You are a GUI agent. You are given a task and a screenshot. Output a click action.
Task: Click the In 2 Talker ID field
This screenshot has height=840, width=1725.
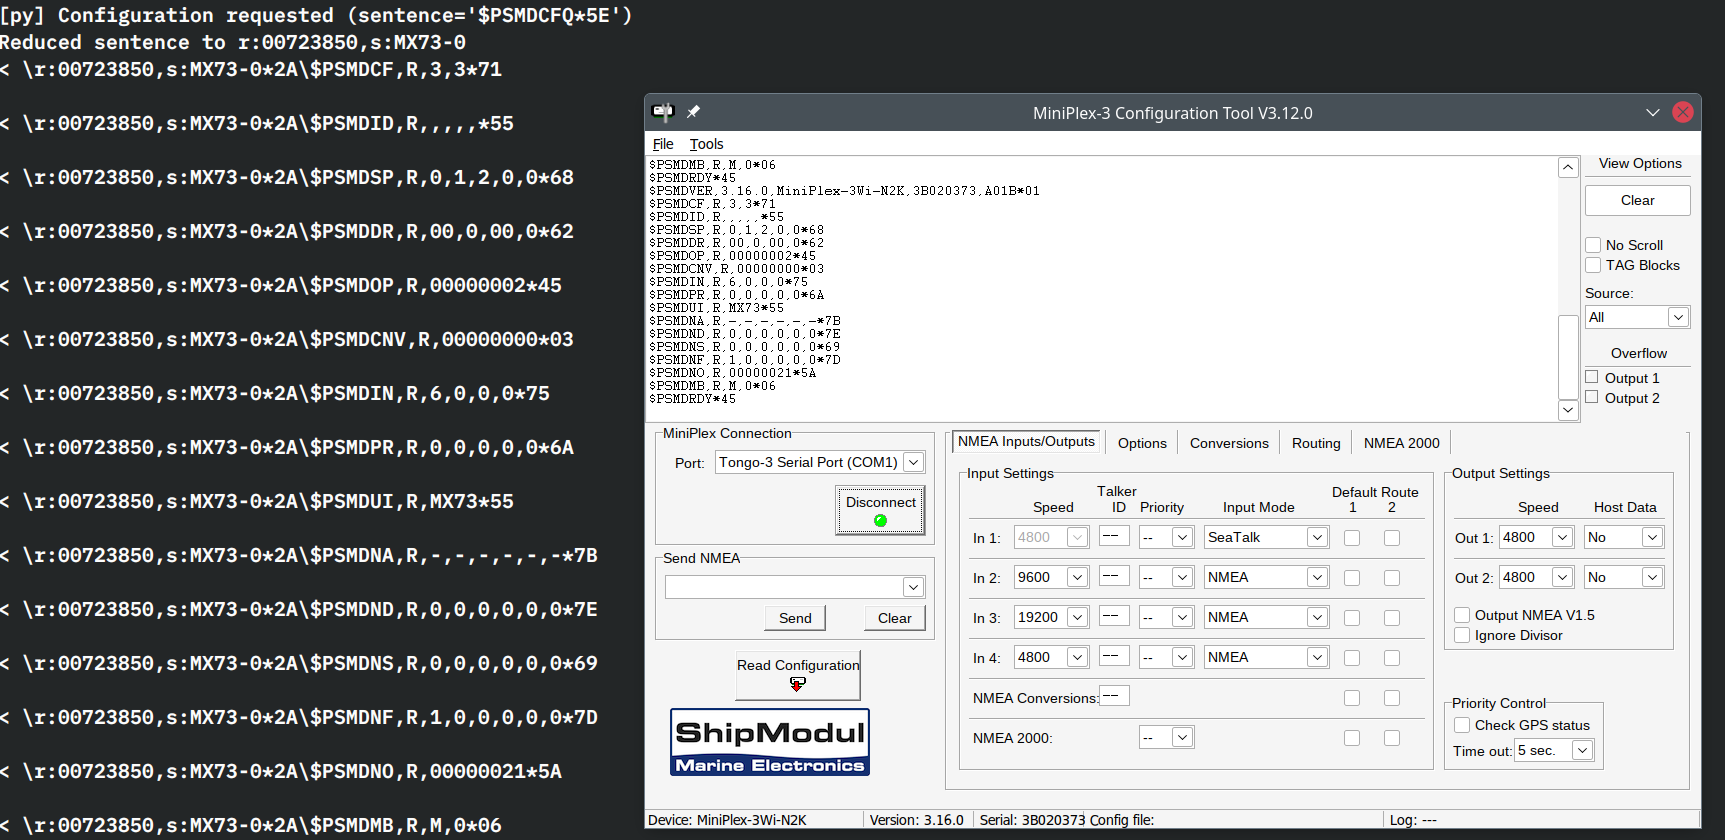(x=1114, y=576)
